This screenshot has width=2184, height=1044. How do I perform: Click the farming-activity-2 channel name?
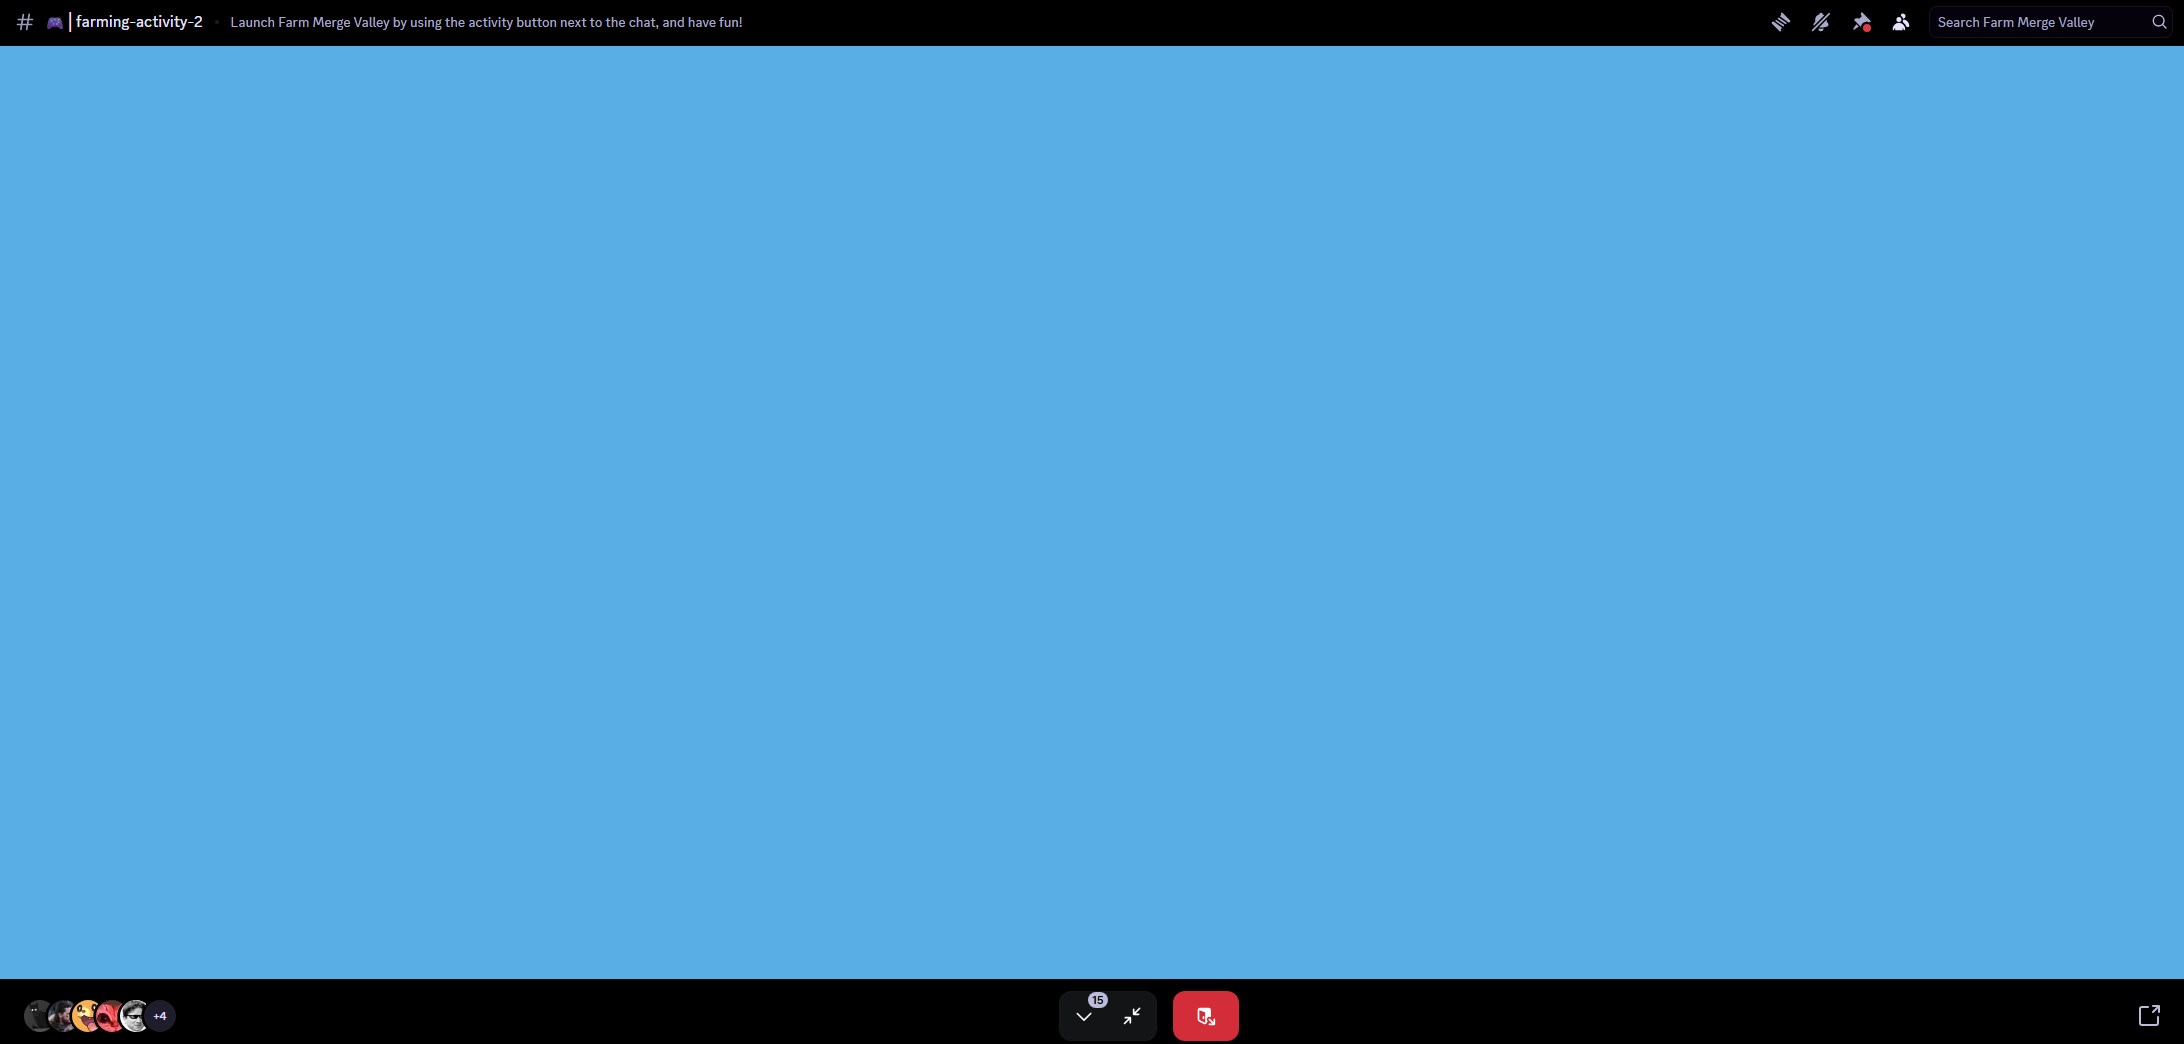pos(139,22)
